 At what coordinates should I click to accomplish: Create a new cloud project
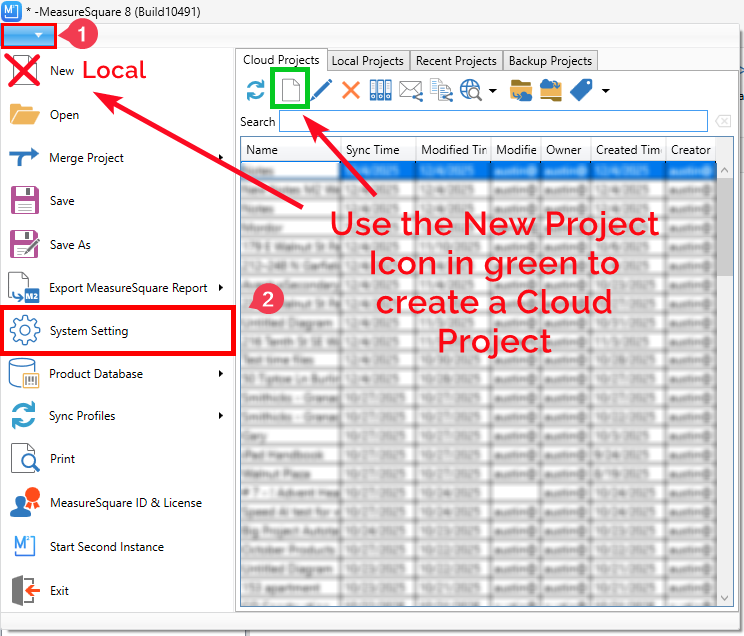coord(290,90)
